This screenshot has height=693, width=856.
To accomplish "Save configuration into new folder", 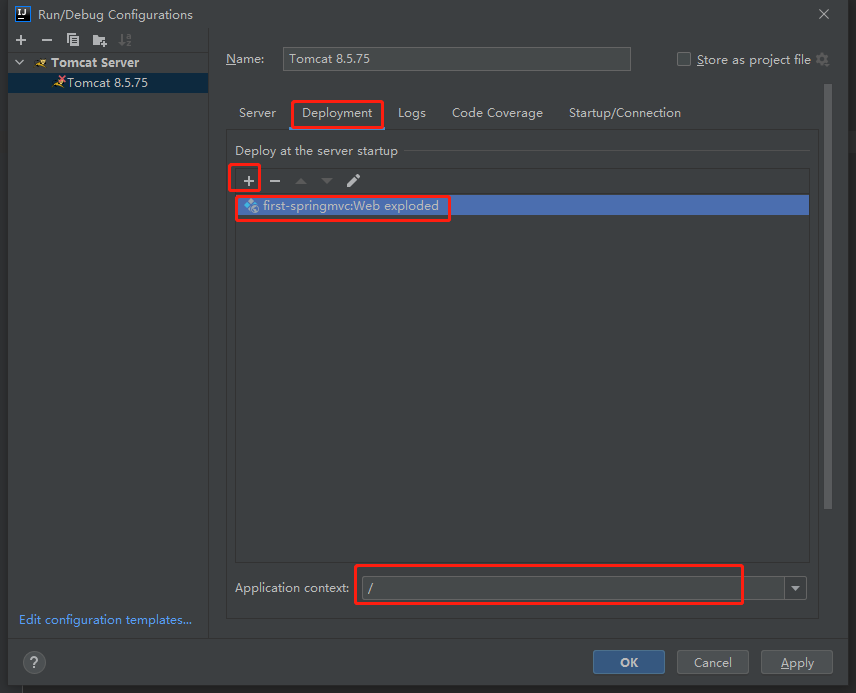I will 99,40.
